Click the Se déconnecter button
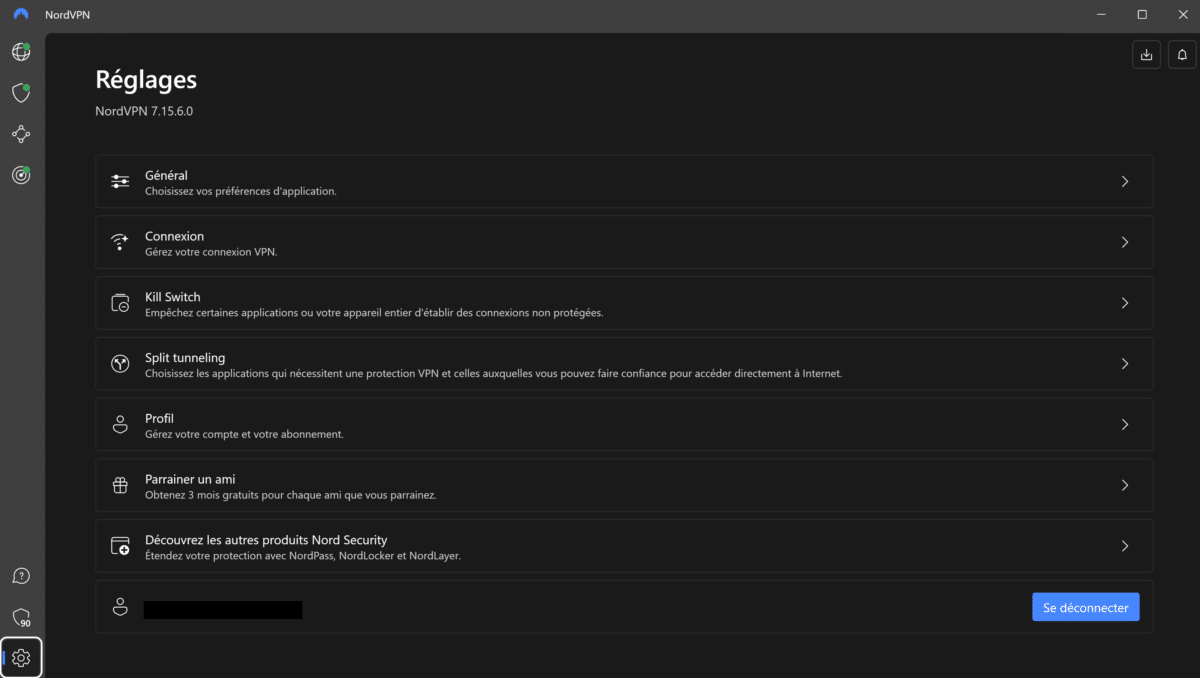 [1085, 607]
